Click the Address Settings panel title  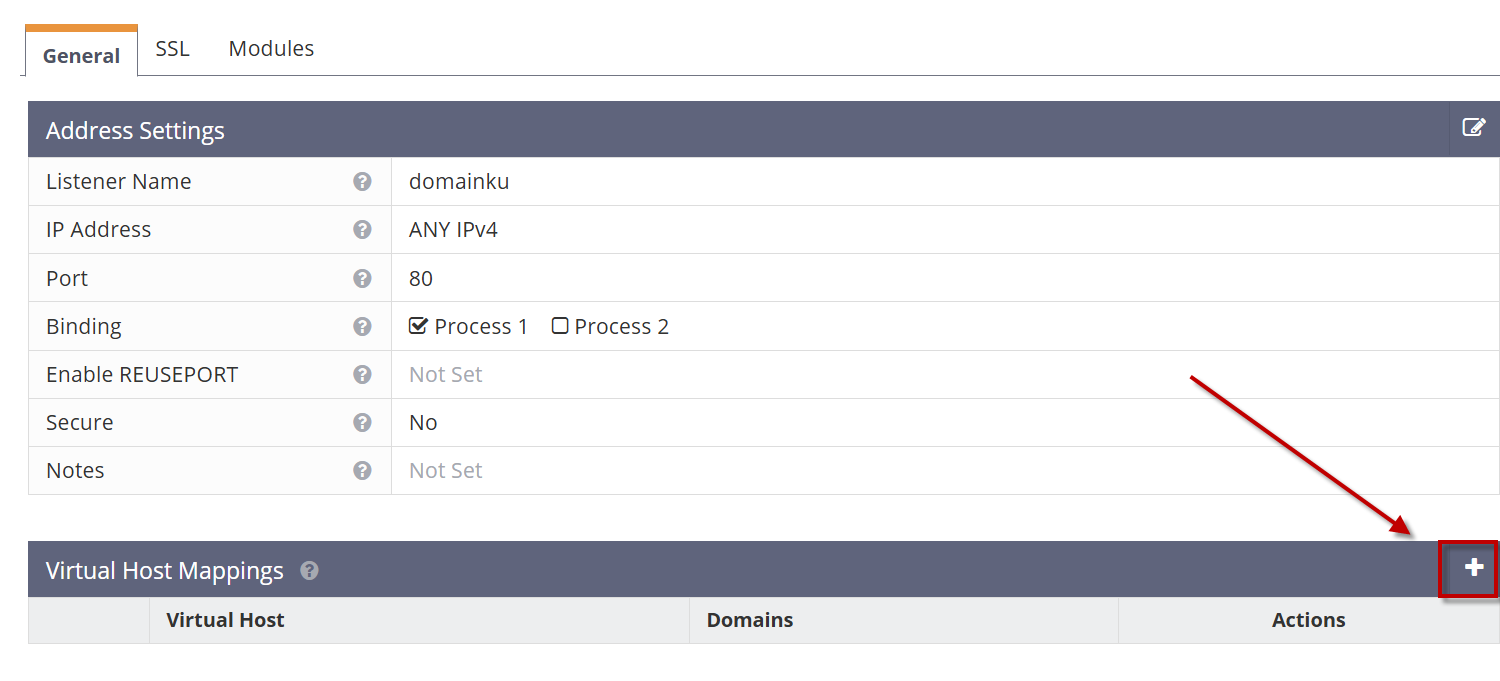pos(135,131)
